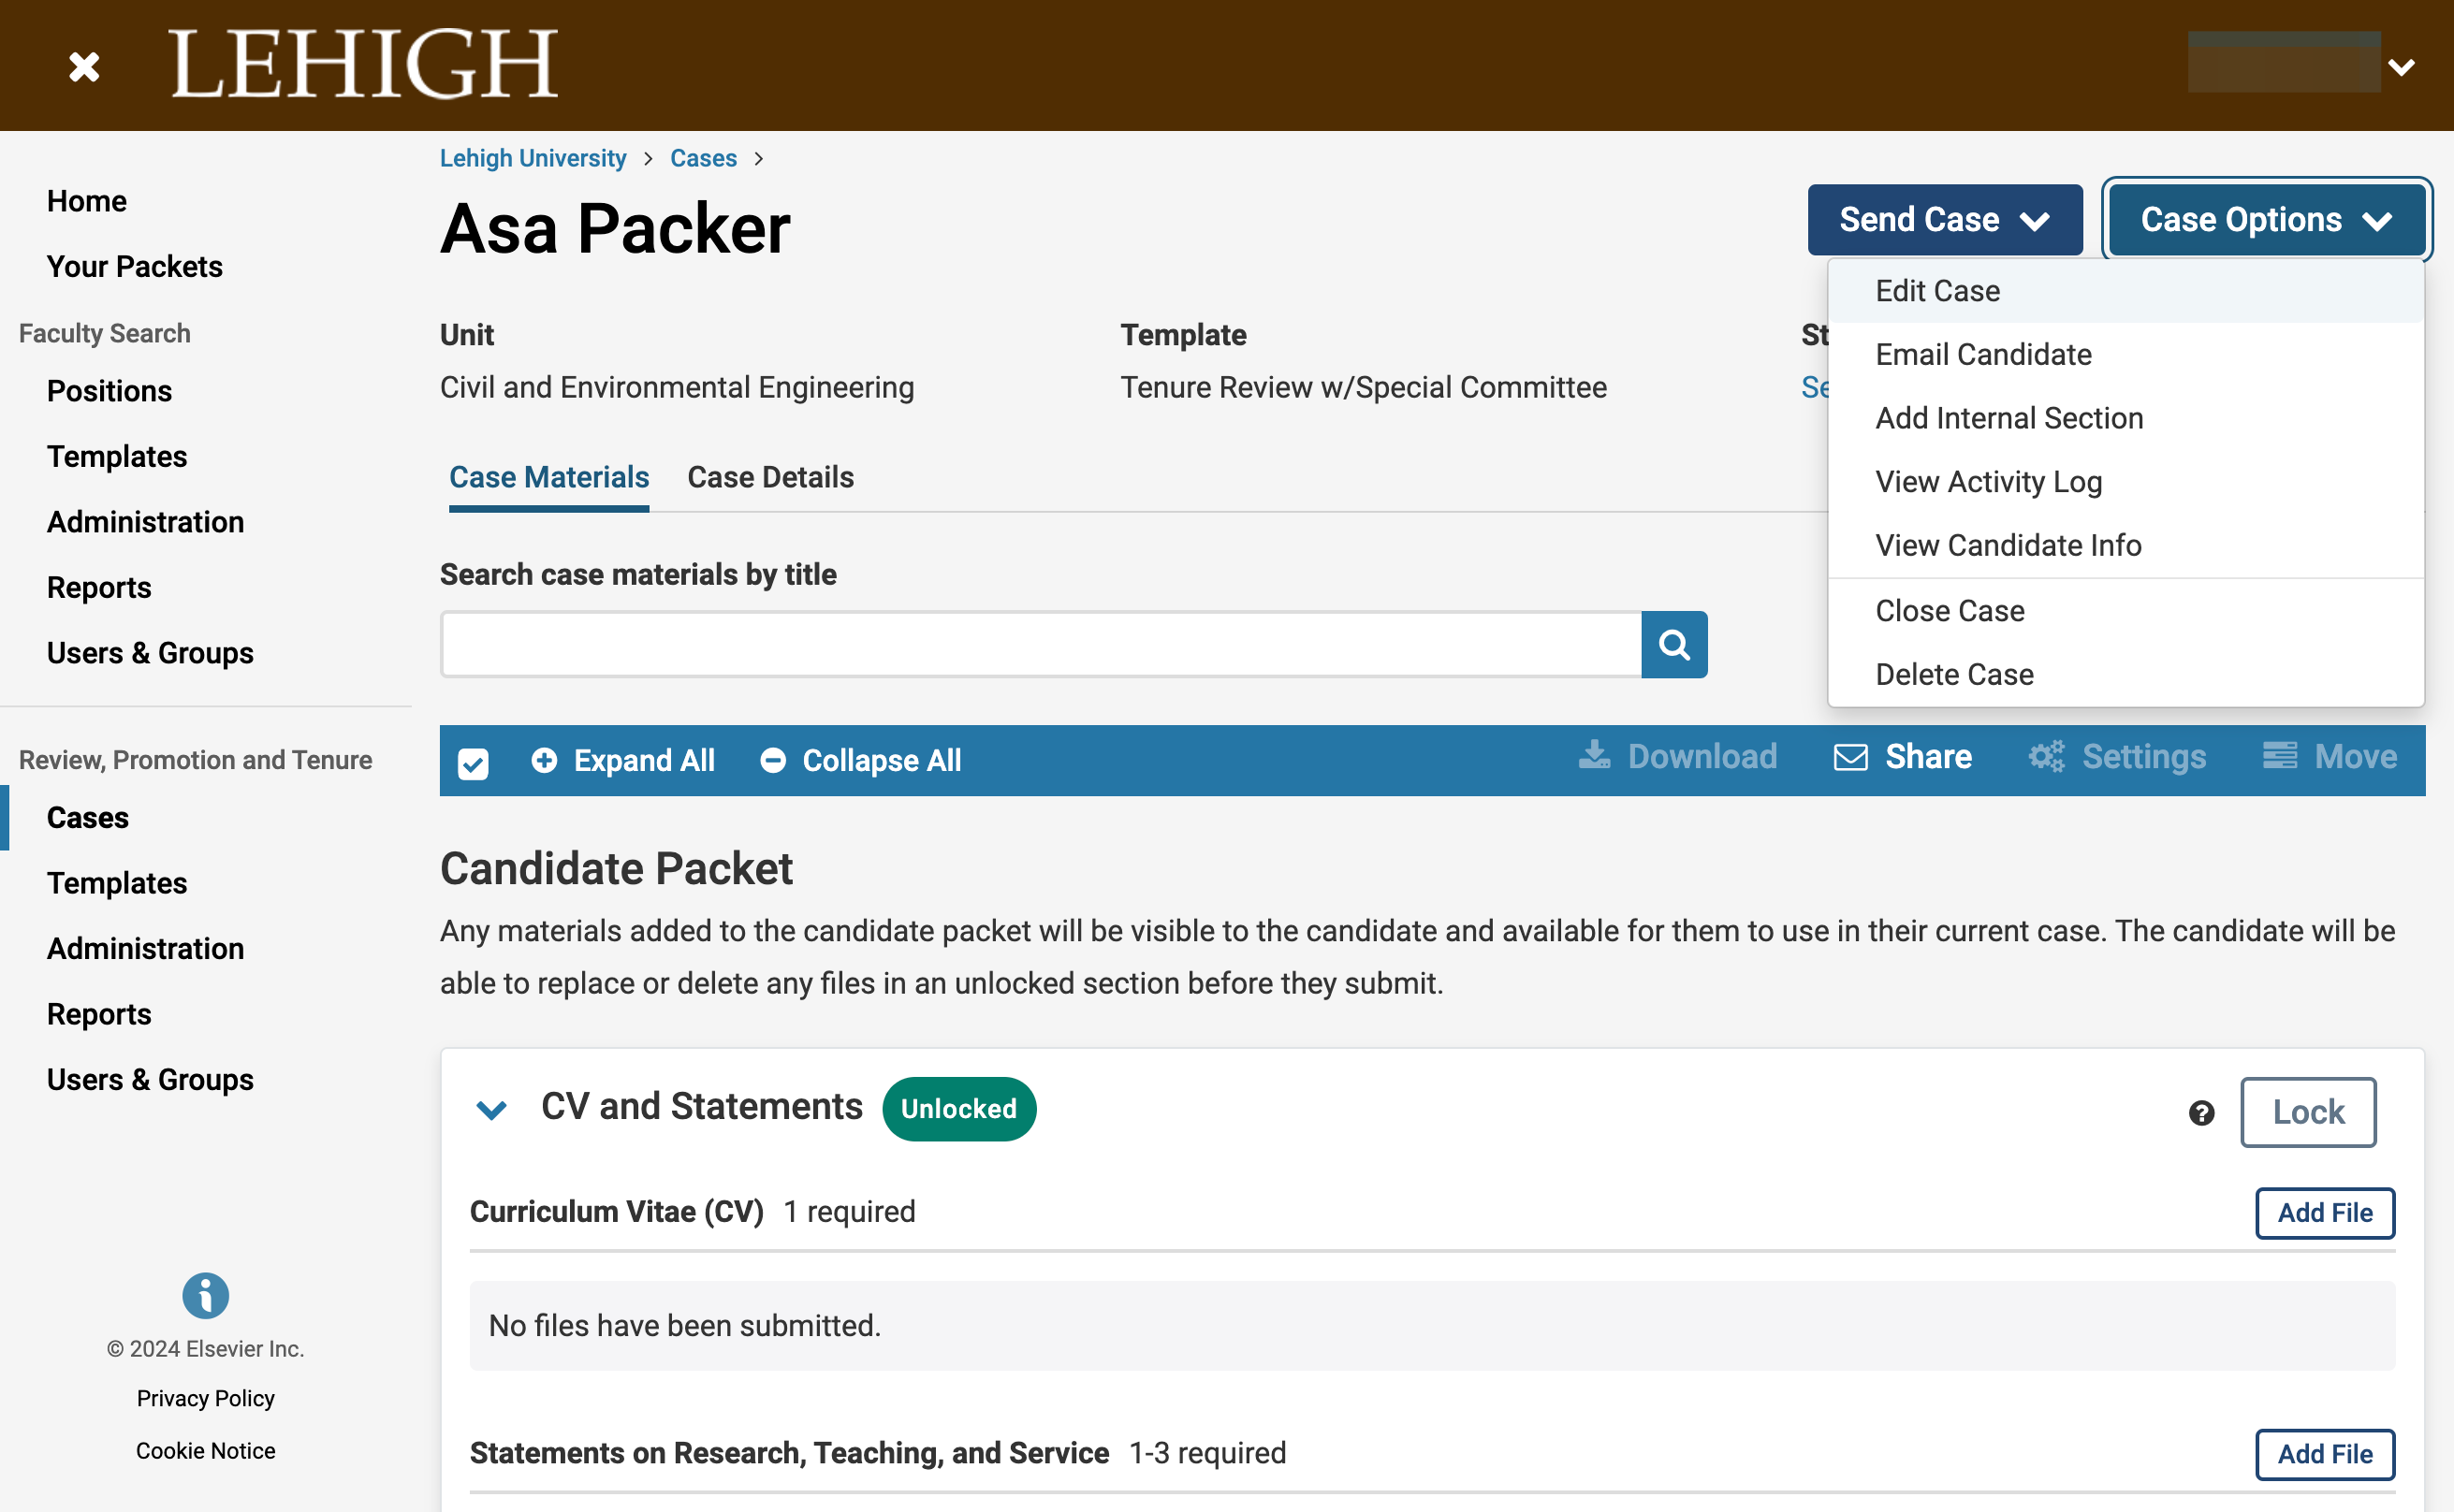Open Templates under Faculty Search
Screen dimensions: 2454x1512
point(116,456)
